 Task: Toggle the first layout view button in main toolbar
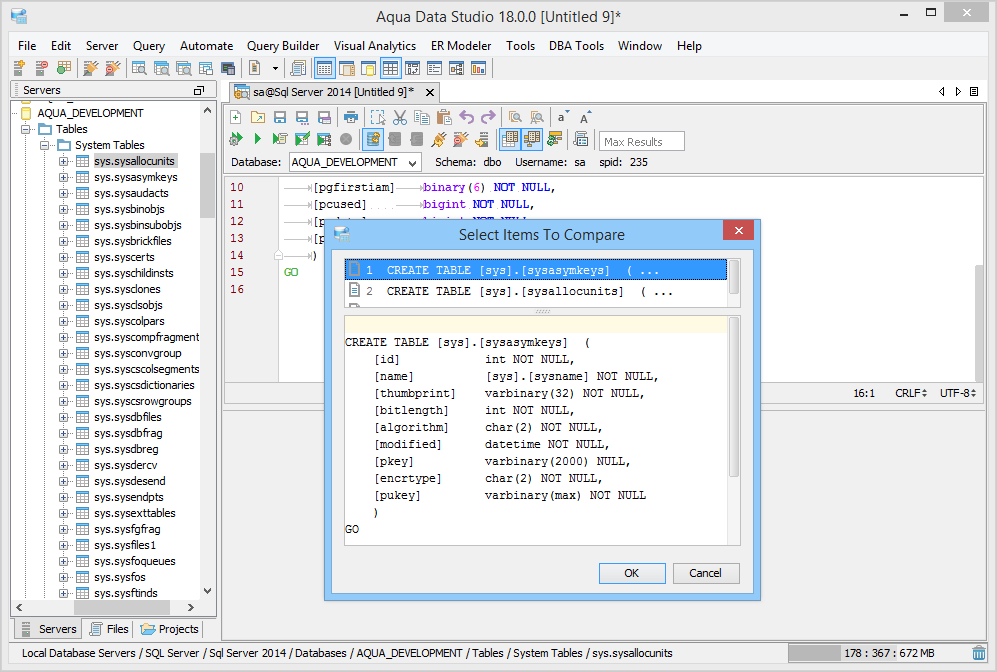[x=324, y=69]
